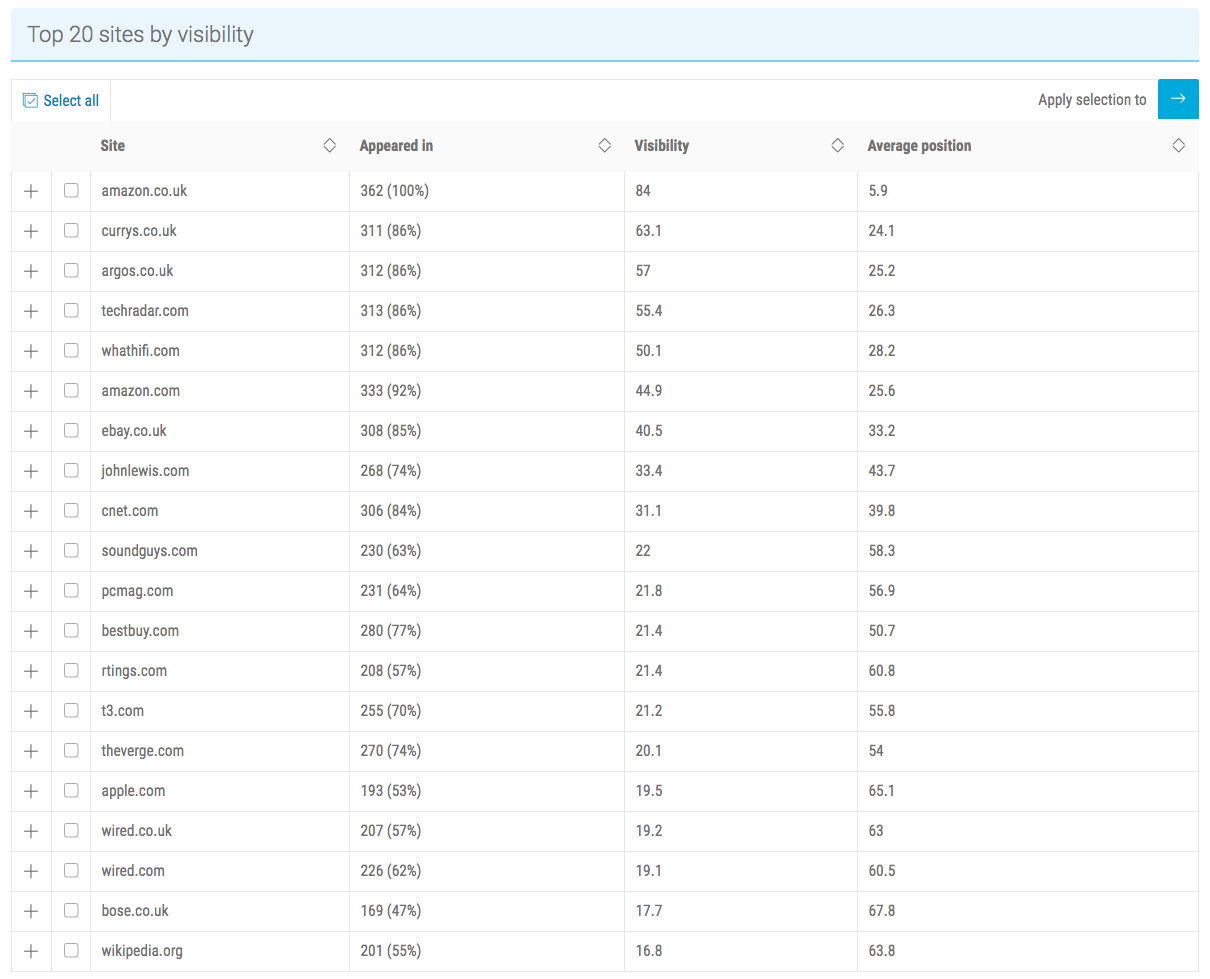Expand the wired.co.uk row details
This screenshot has height=979, width=1210.
pos(31,831)
